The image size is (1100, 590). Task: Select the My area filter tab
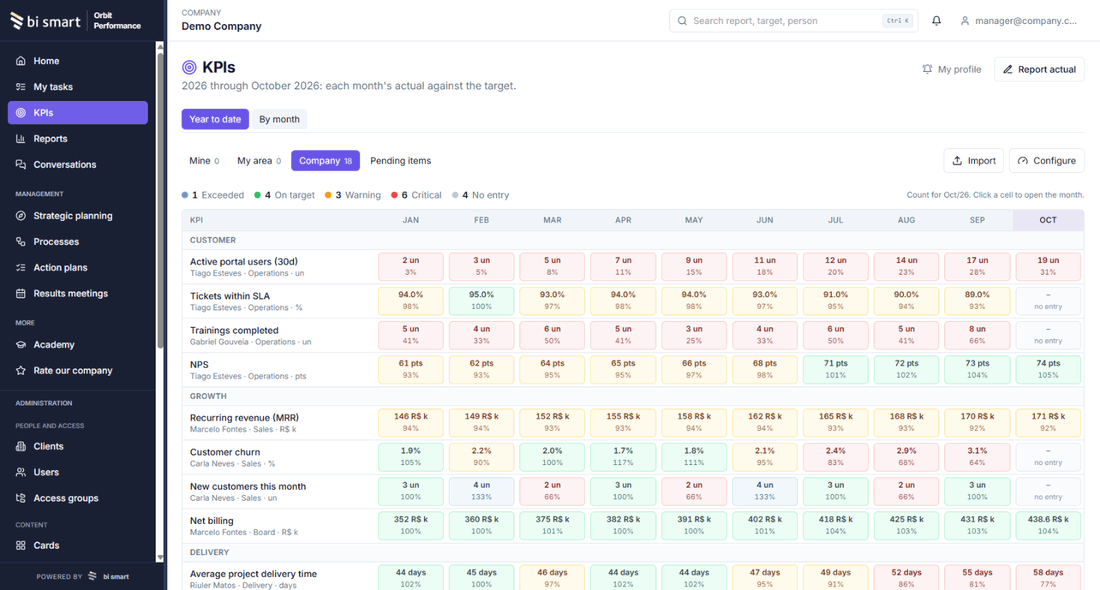click(x=259, y=161)
